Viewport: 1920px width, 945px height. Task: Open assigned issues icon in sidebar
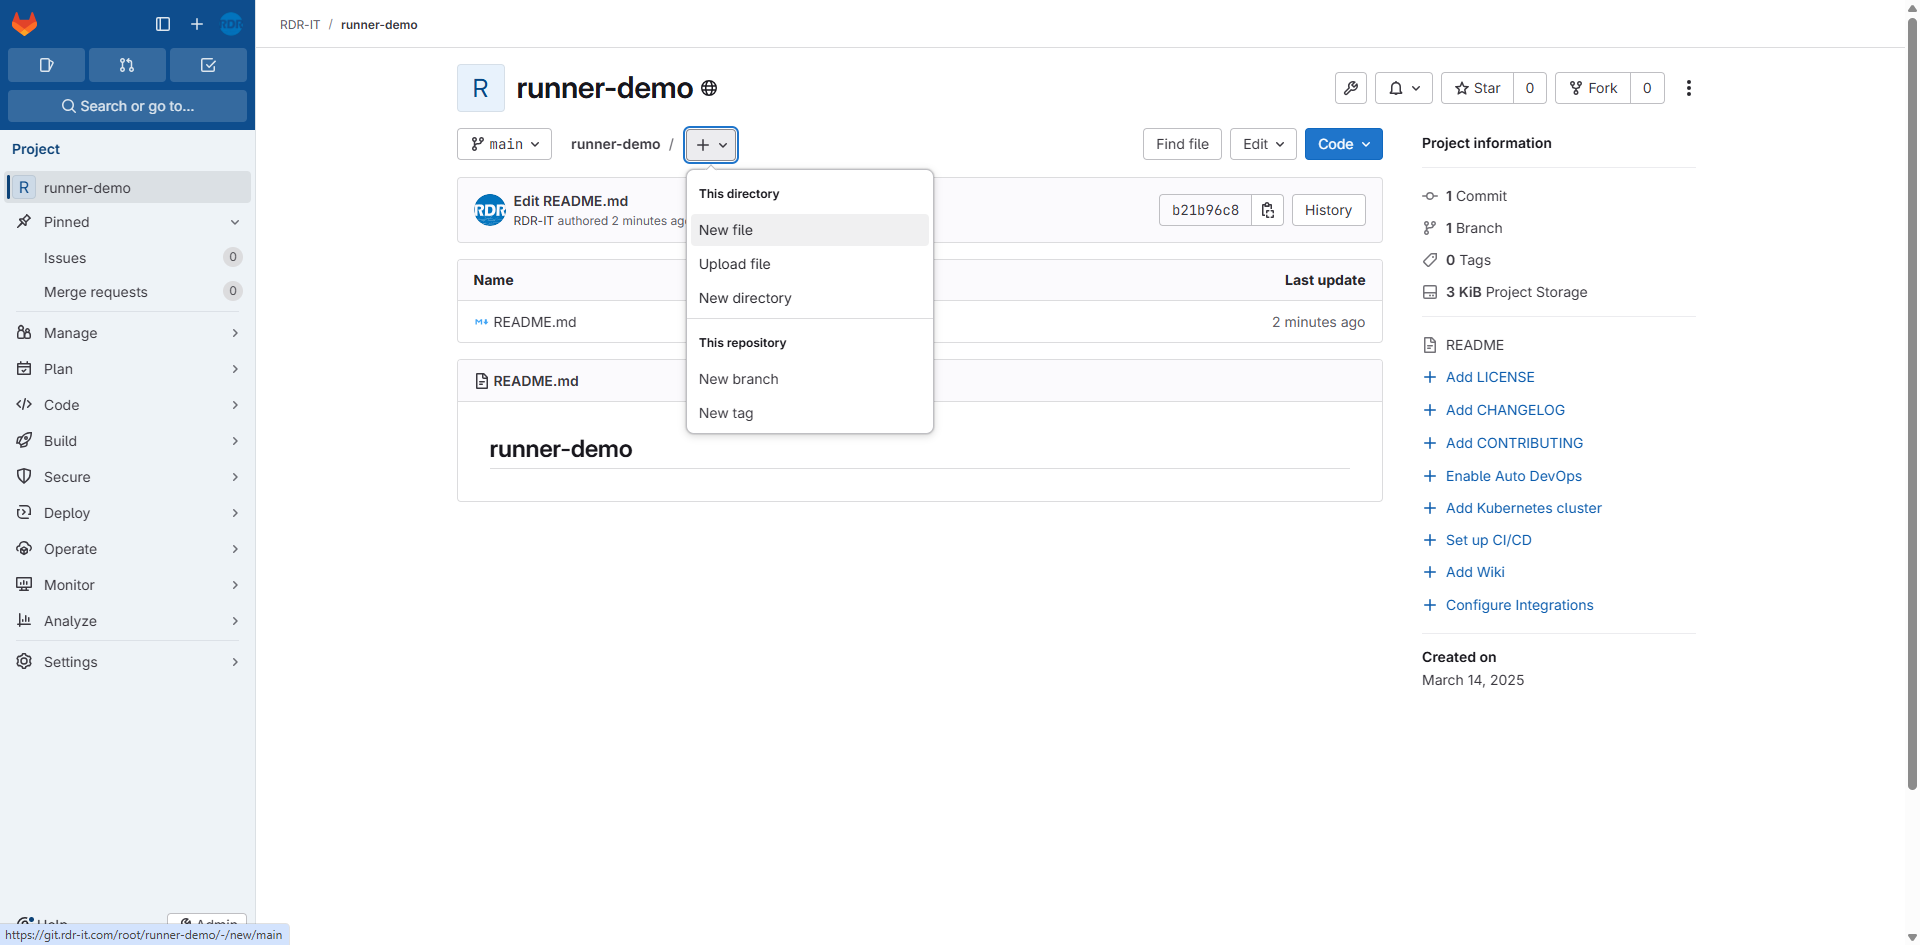click(46, 65)
